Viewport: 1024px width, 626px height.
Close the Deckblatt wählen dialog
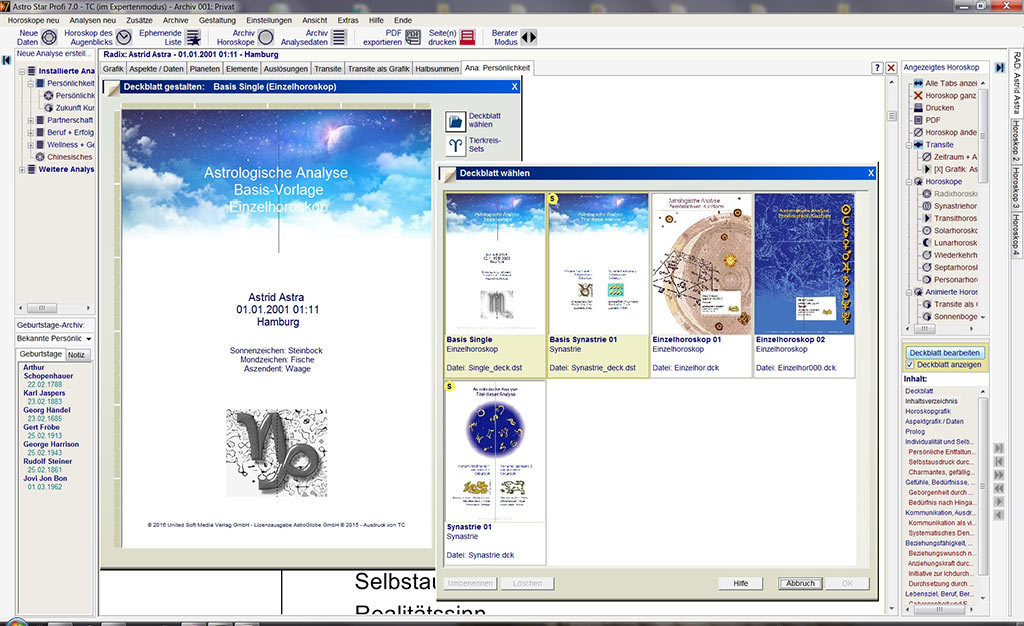(871, 173)
